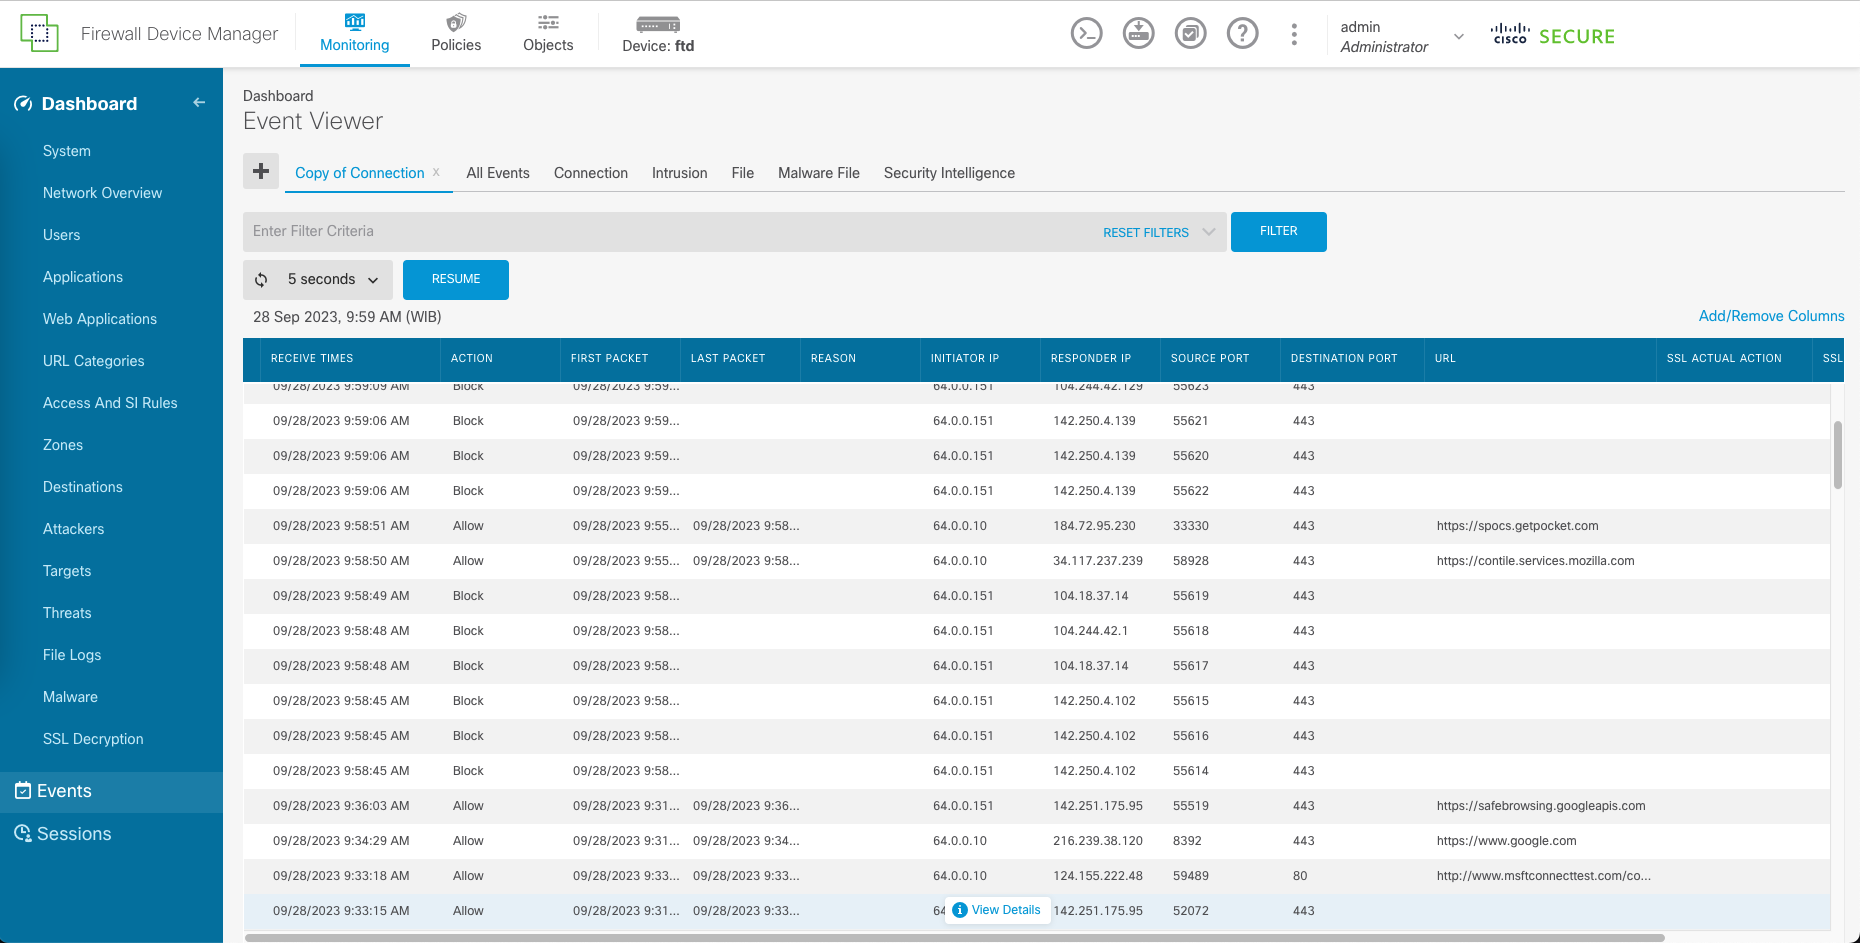Screen dimensions: 1860x943
Task: Select the Security Intelligence tab
Action: (948, 173)
